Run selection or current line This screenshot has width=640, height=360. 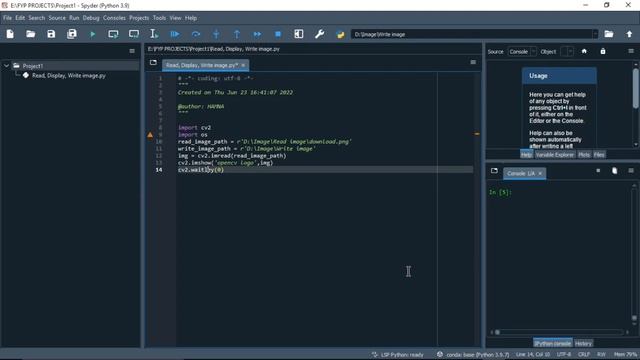[154, 34]
